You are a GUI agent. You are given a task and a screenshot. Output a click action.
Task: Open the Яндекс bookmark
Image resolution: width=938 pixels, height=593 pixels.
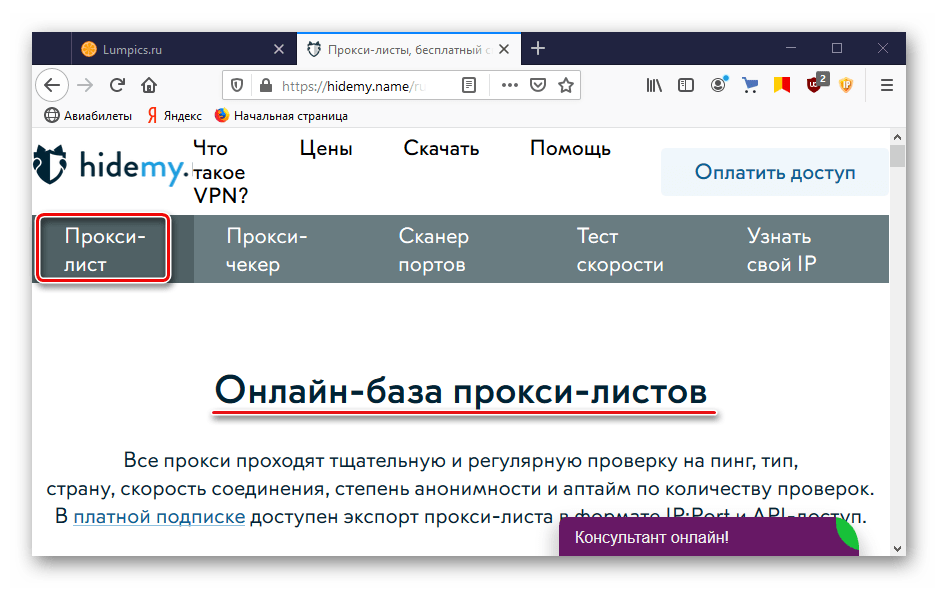click(174, 115)
